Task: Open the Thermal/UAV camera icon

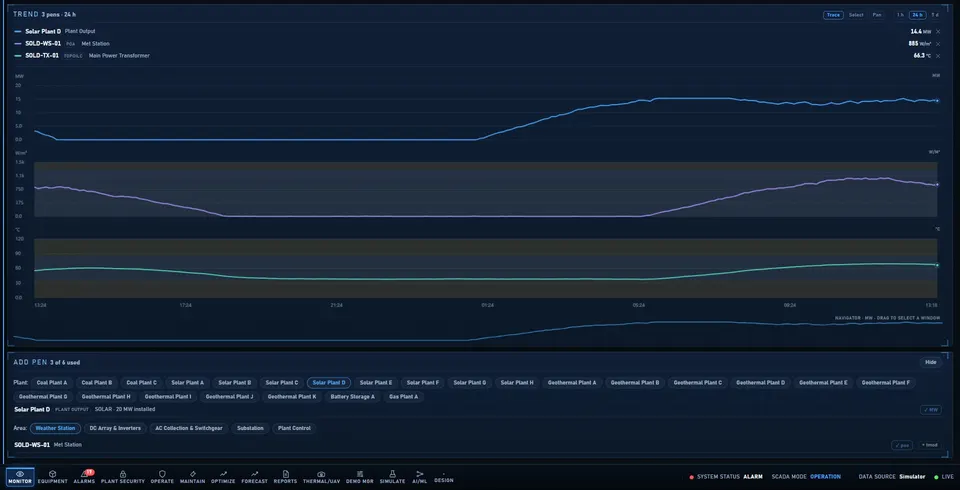Action: [321, 477]
